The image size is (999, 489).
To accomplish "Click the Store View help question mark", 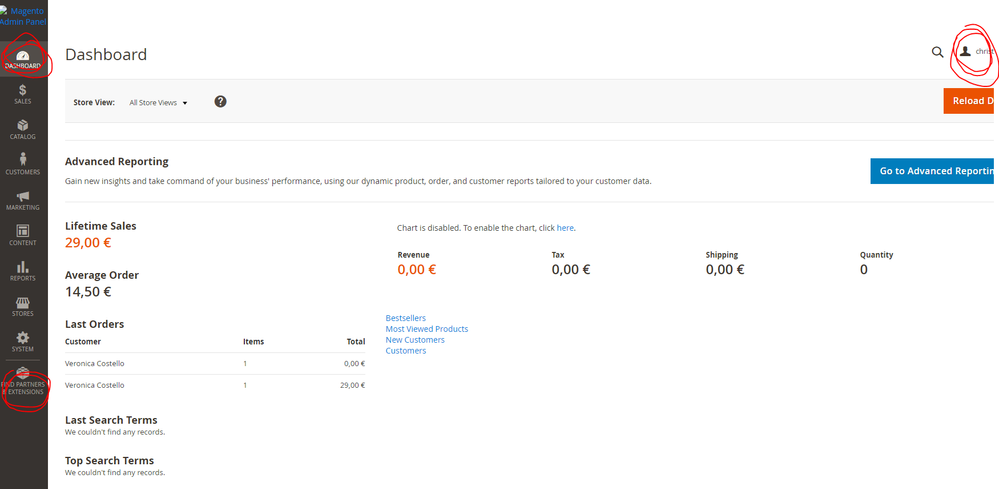I will point(220,102).
